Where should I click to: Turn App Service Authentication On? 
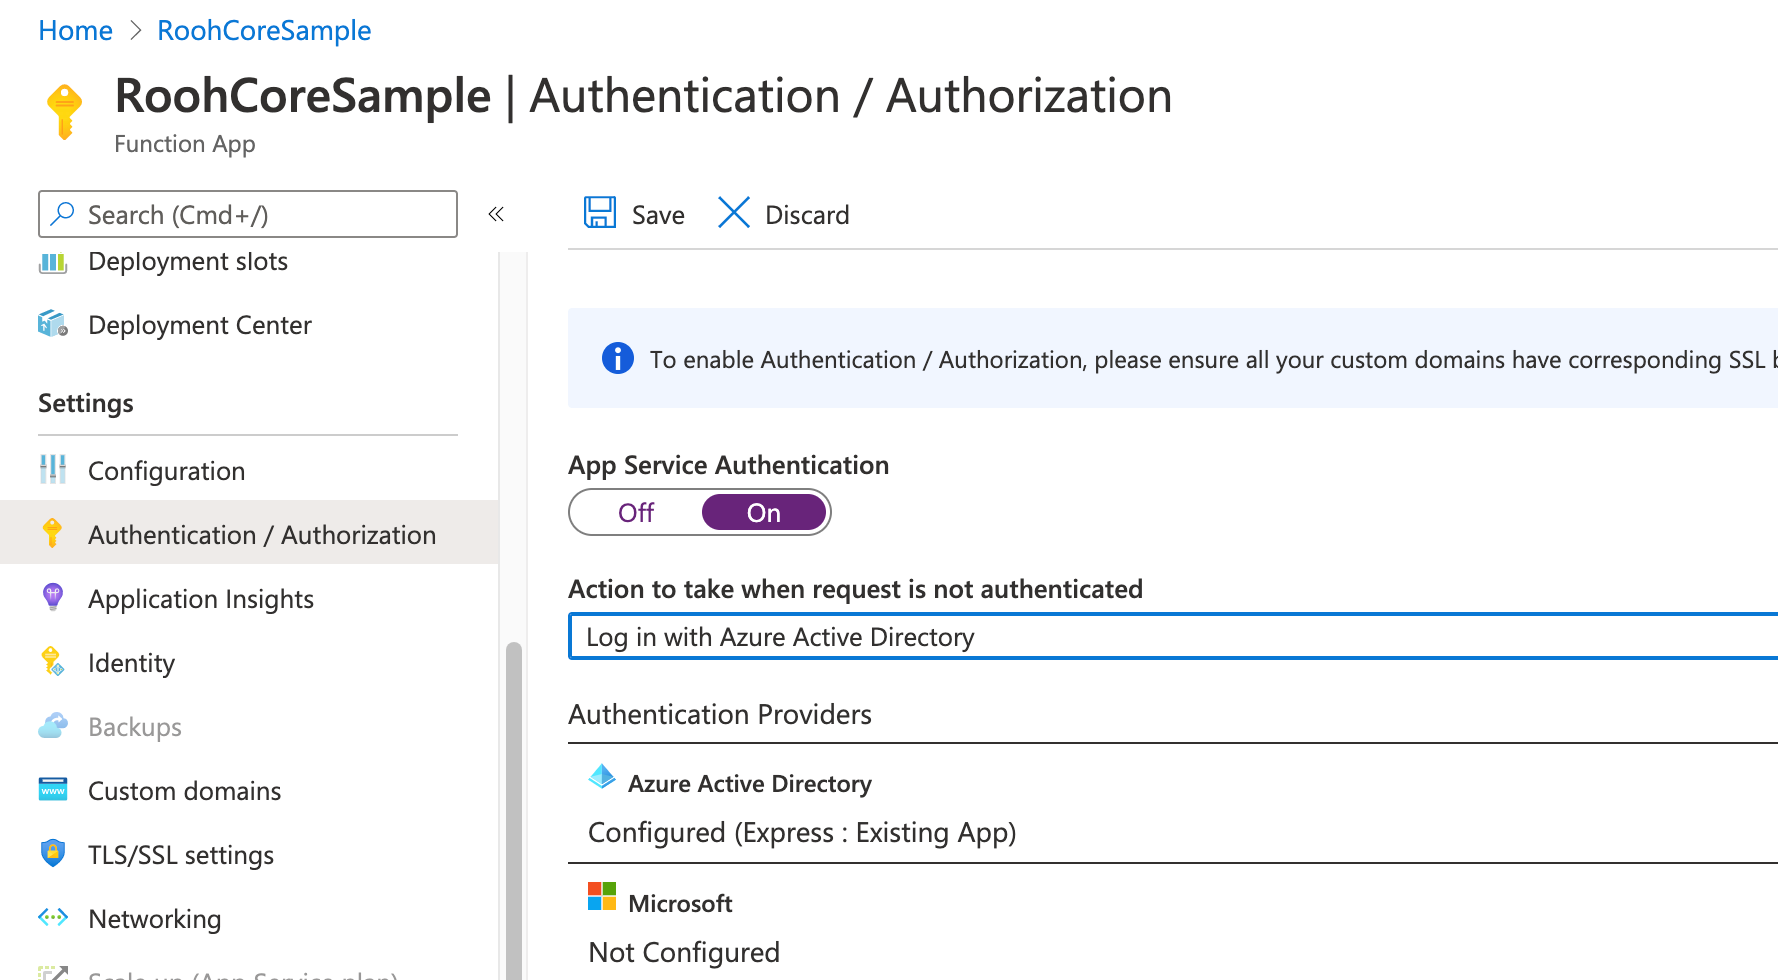(764, 513)
